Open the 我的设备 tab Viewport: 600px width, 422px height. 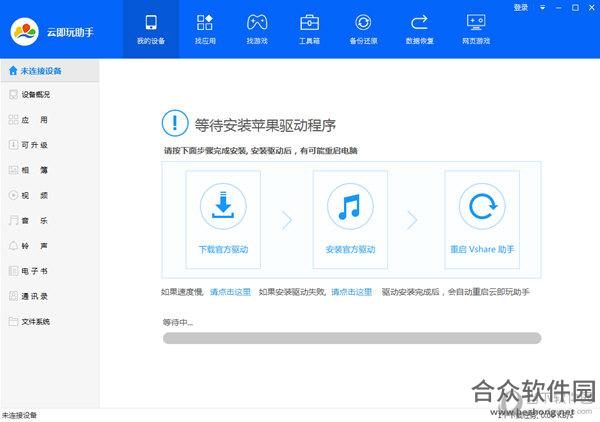click(x=151, y=29)
